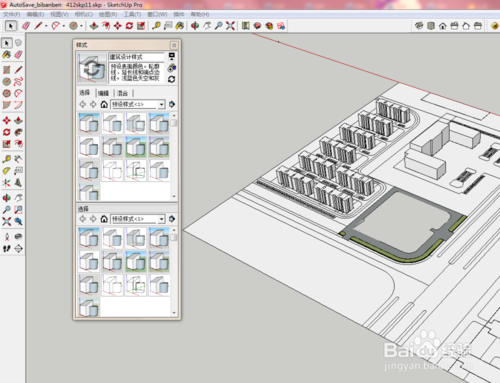Open the Circle tool dropdown arrow in top toolbar
500x383 pixels.
81,26
